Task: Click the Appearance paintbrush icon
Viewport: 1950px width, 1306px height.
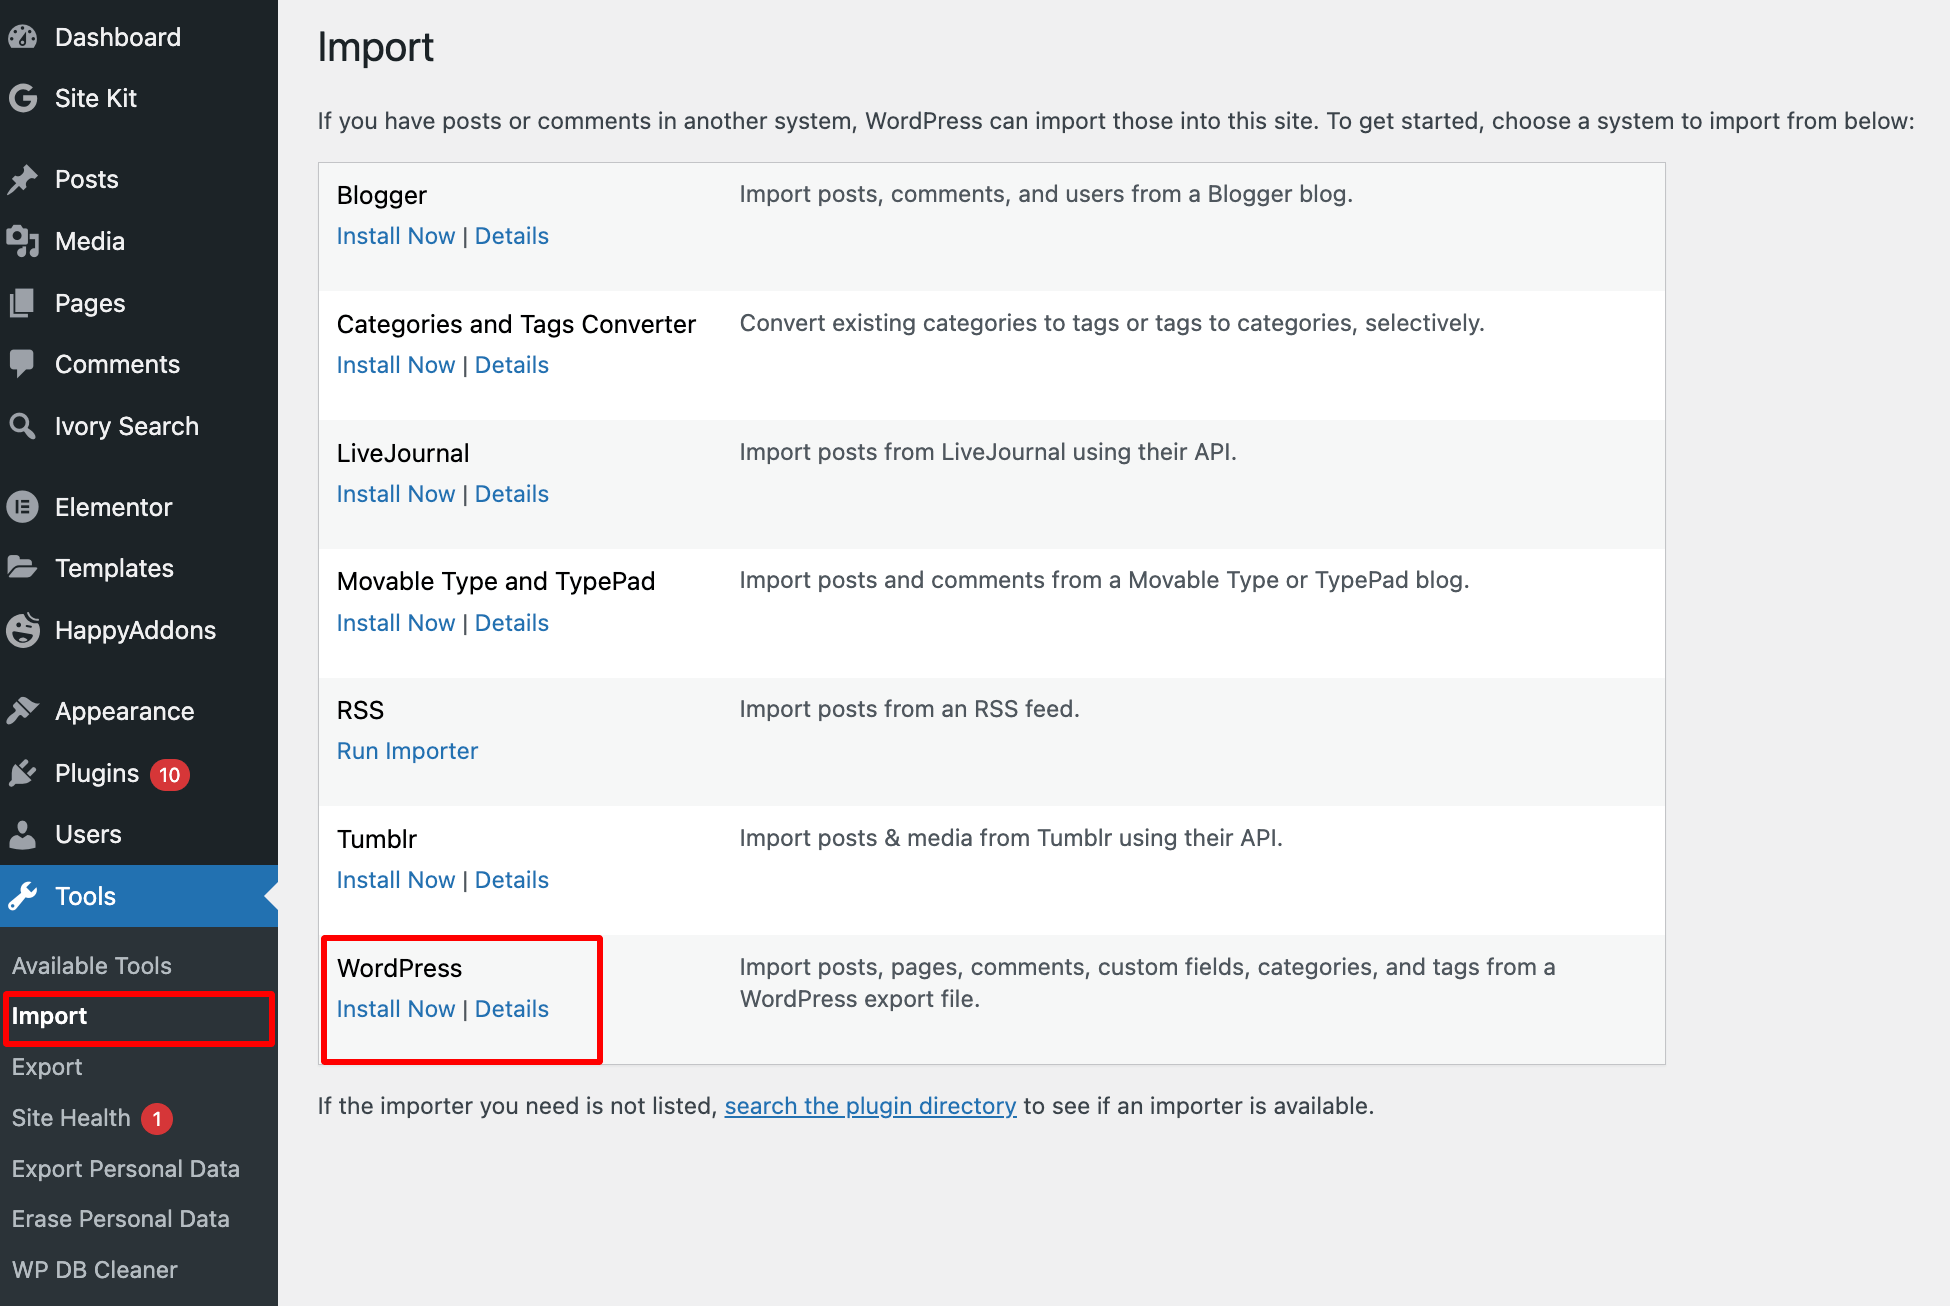Action: [22, 711]
